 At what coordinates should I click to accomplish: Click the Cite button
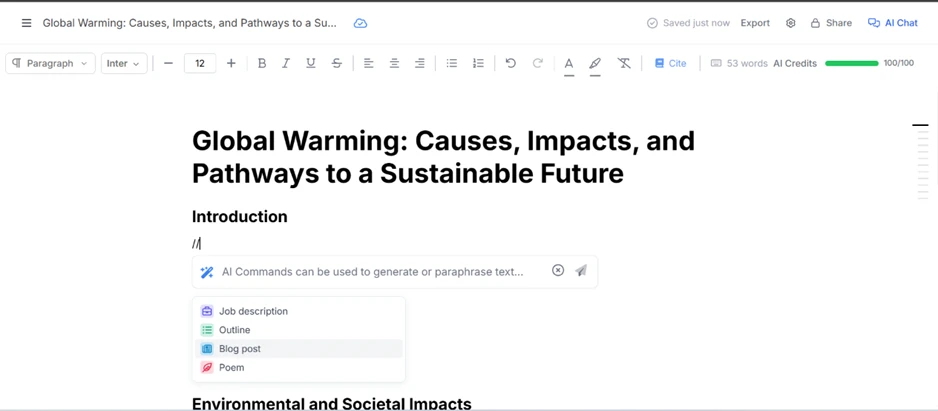click(670, 63)
